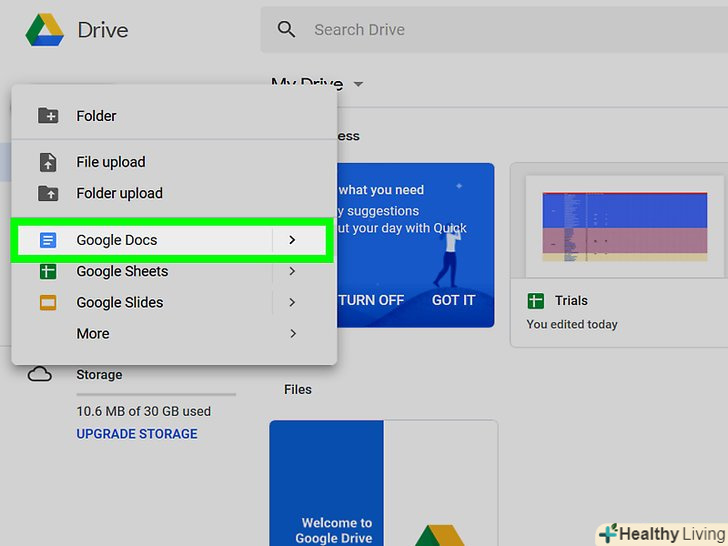Click the yellow Google Slides icon

point(48,302)
